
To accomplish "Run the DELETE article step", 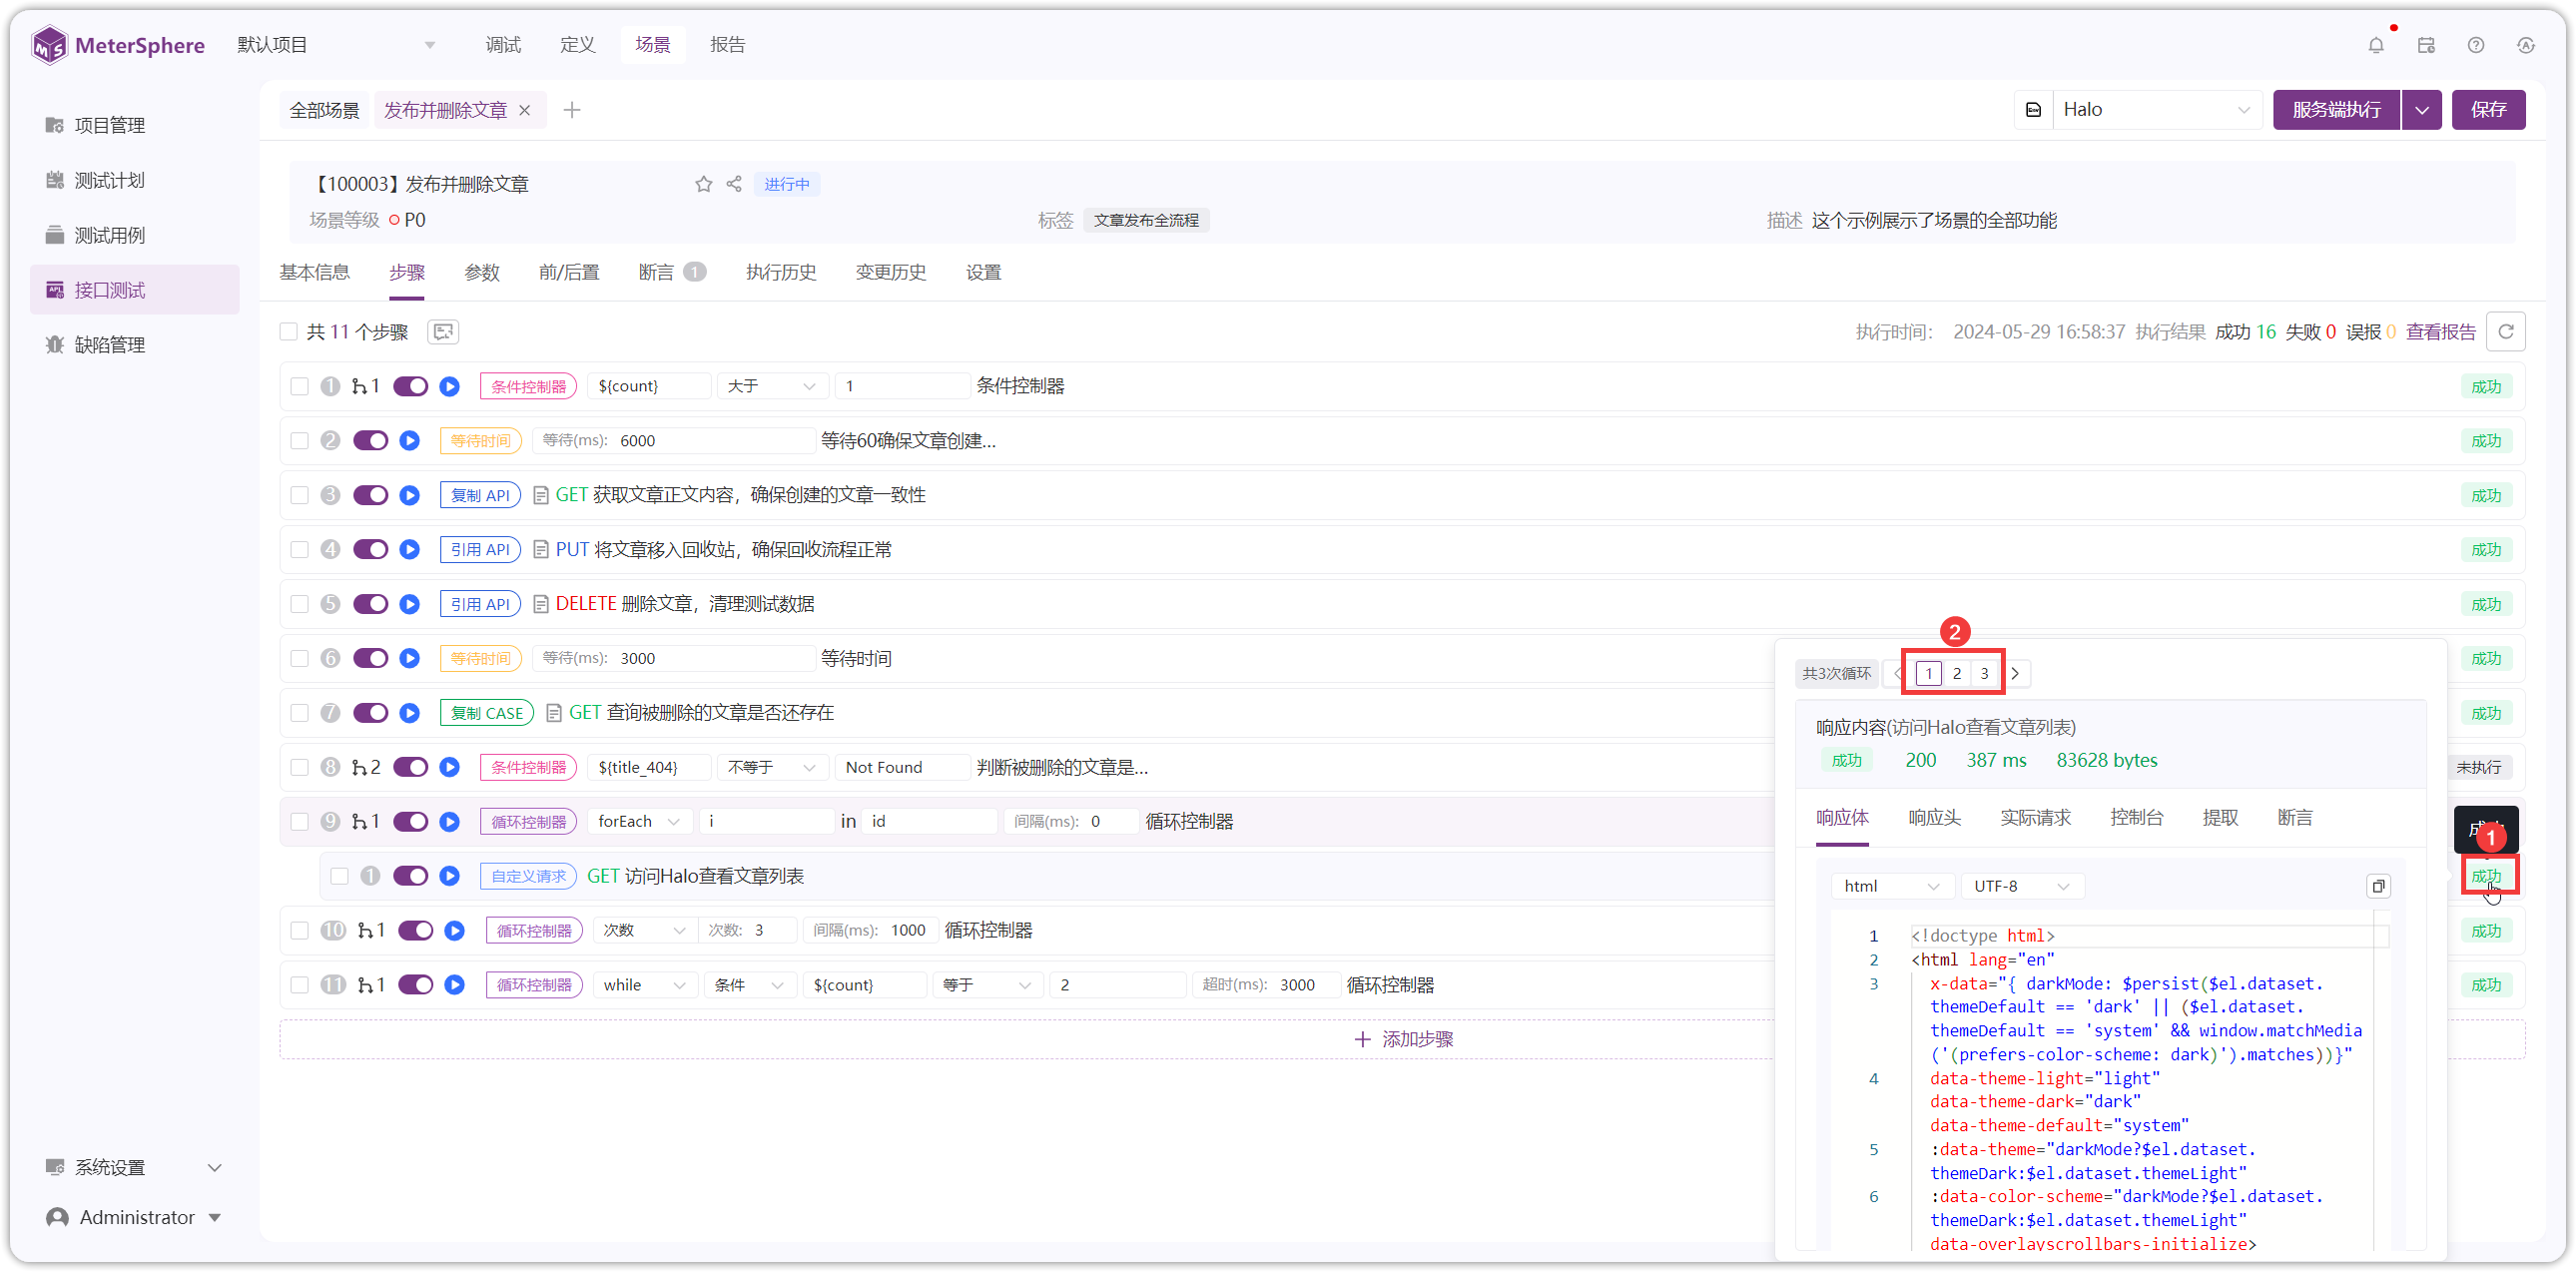I will point(410,604).
